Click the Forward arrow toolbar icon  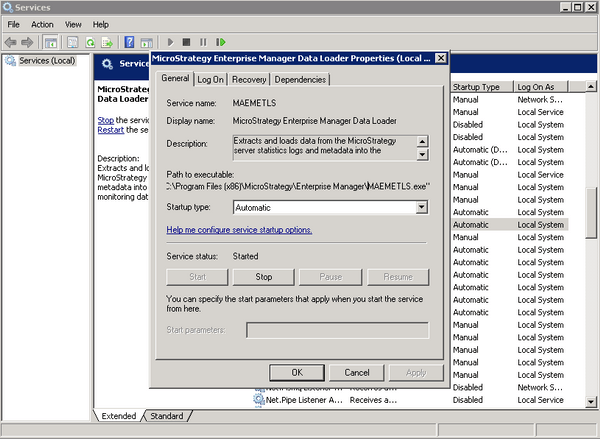coord(27,42)
